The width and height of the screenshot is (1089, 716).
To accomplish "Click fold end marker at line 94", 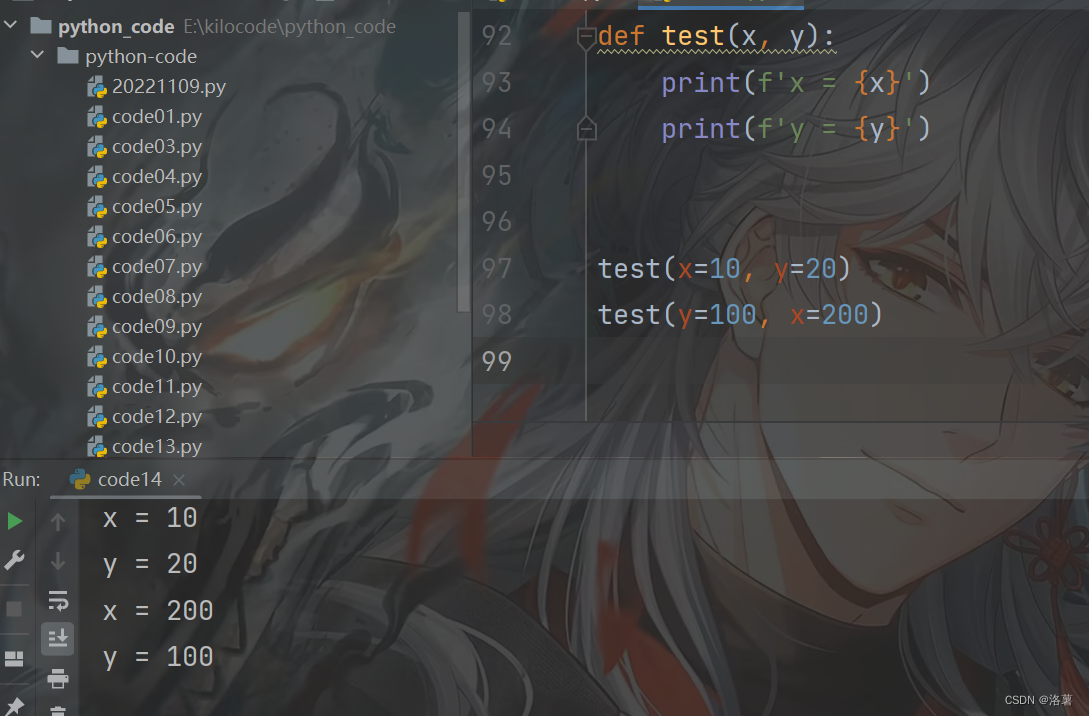I will pyautogui.click(x=586, y=129).
